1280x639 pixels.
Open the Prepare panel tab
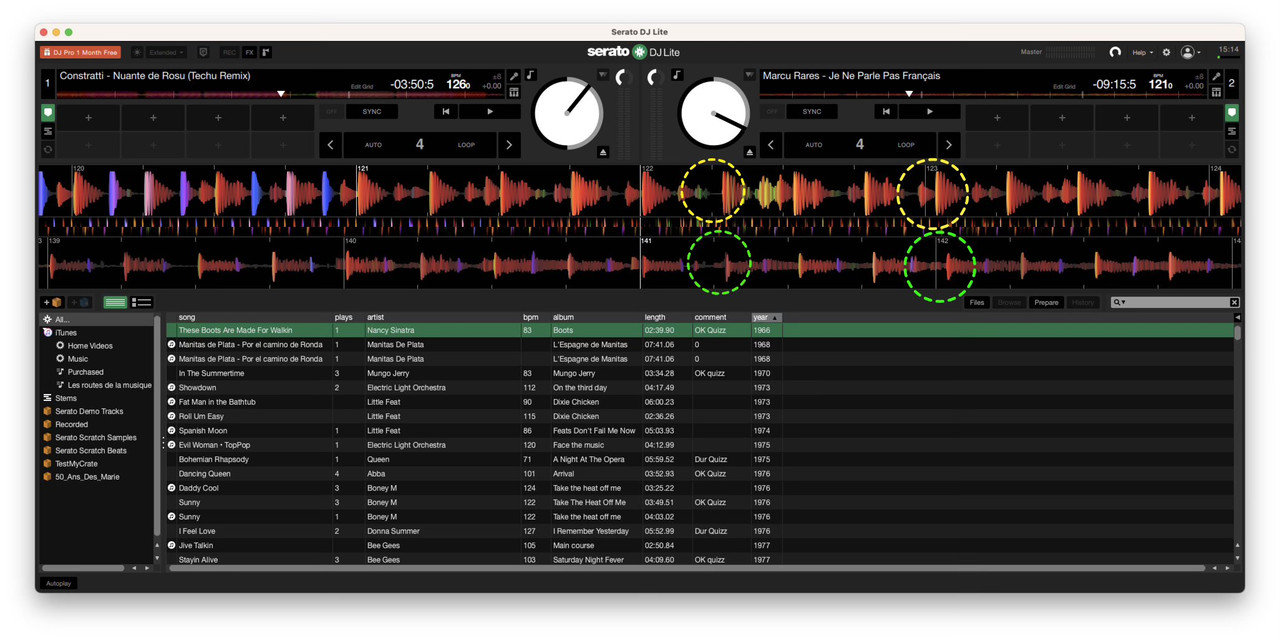pos(1046,302)
